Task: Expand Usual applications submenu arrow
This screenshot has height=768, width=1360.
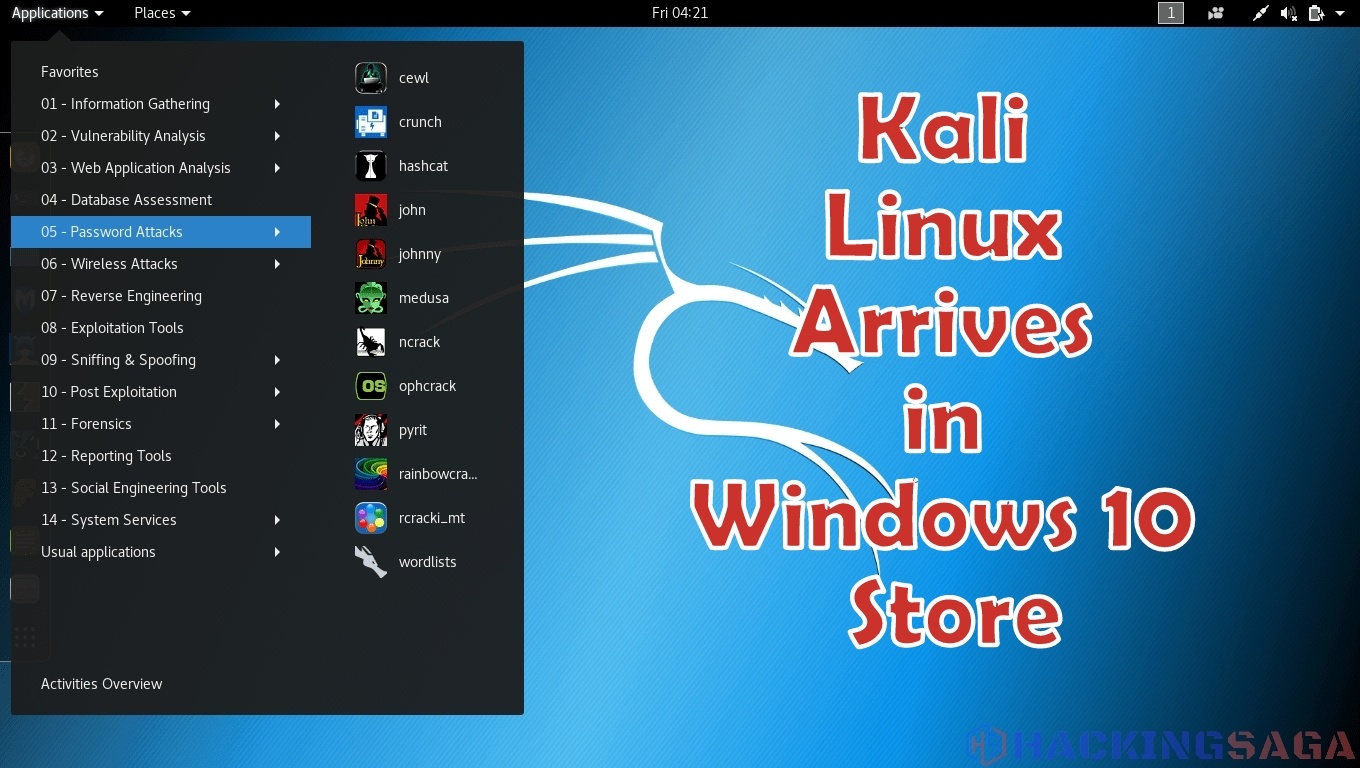Action: [x=277, y=552]
